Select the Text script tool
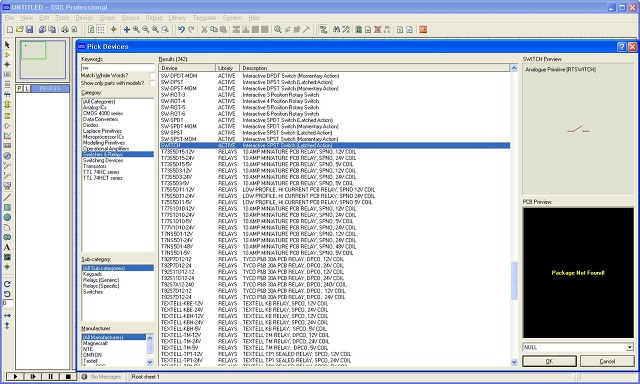640x384 pixels. [x=7, y=84]
